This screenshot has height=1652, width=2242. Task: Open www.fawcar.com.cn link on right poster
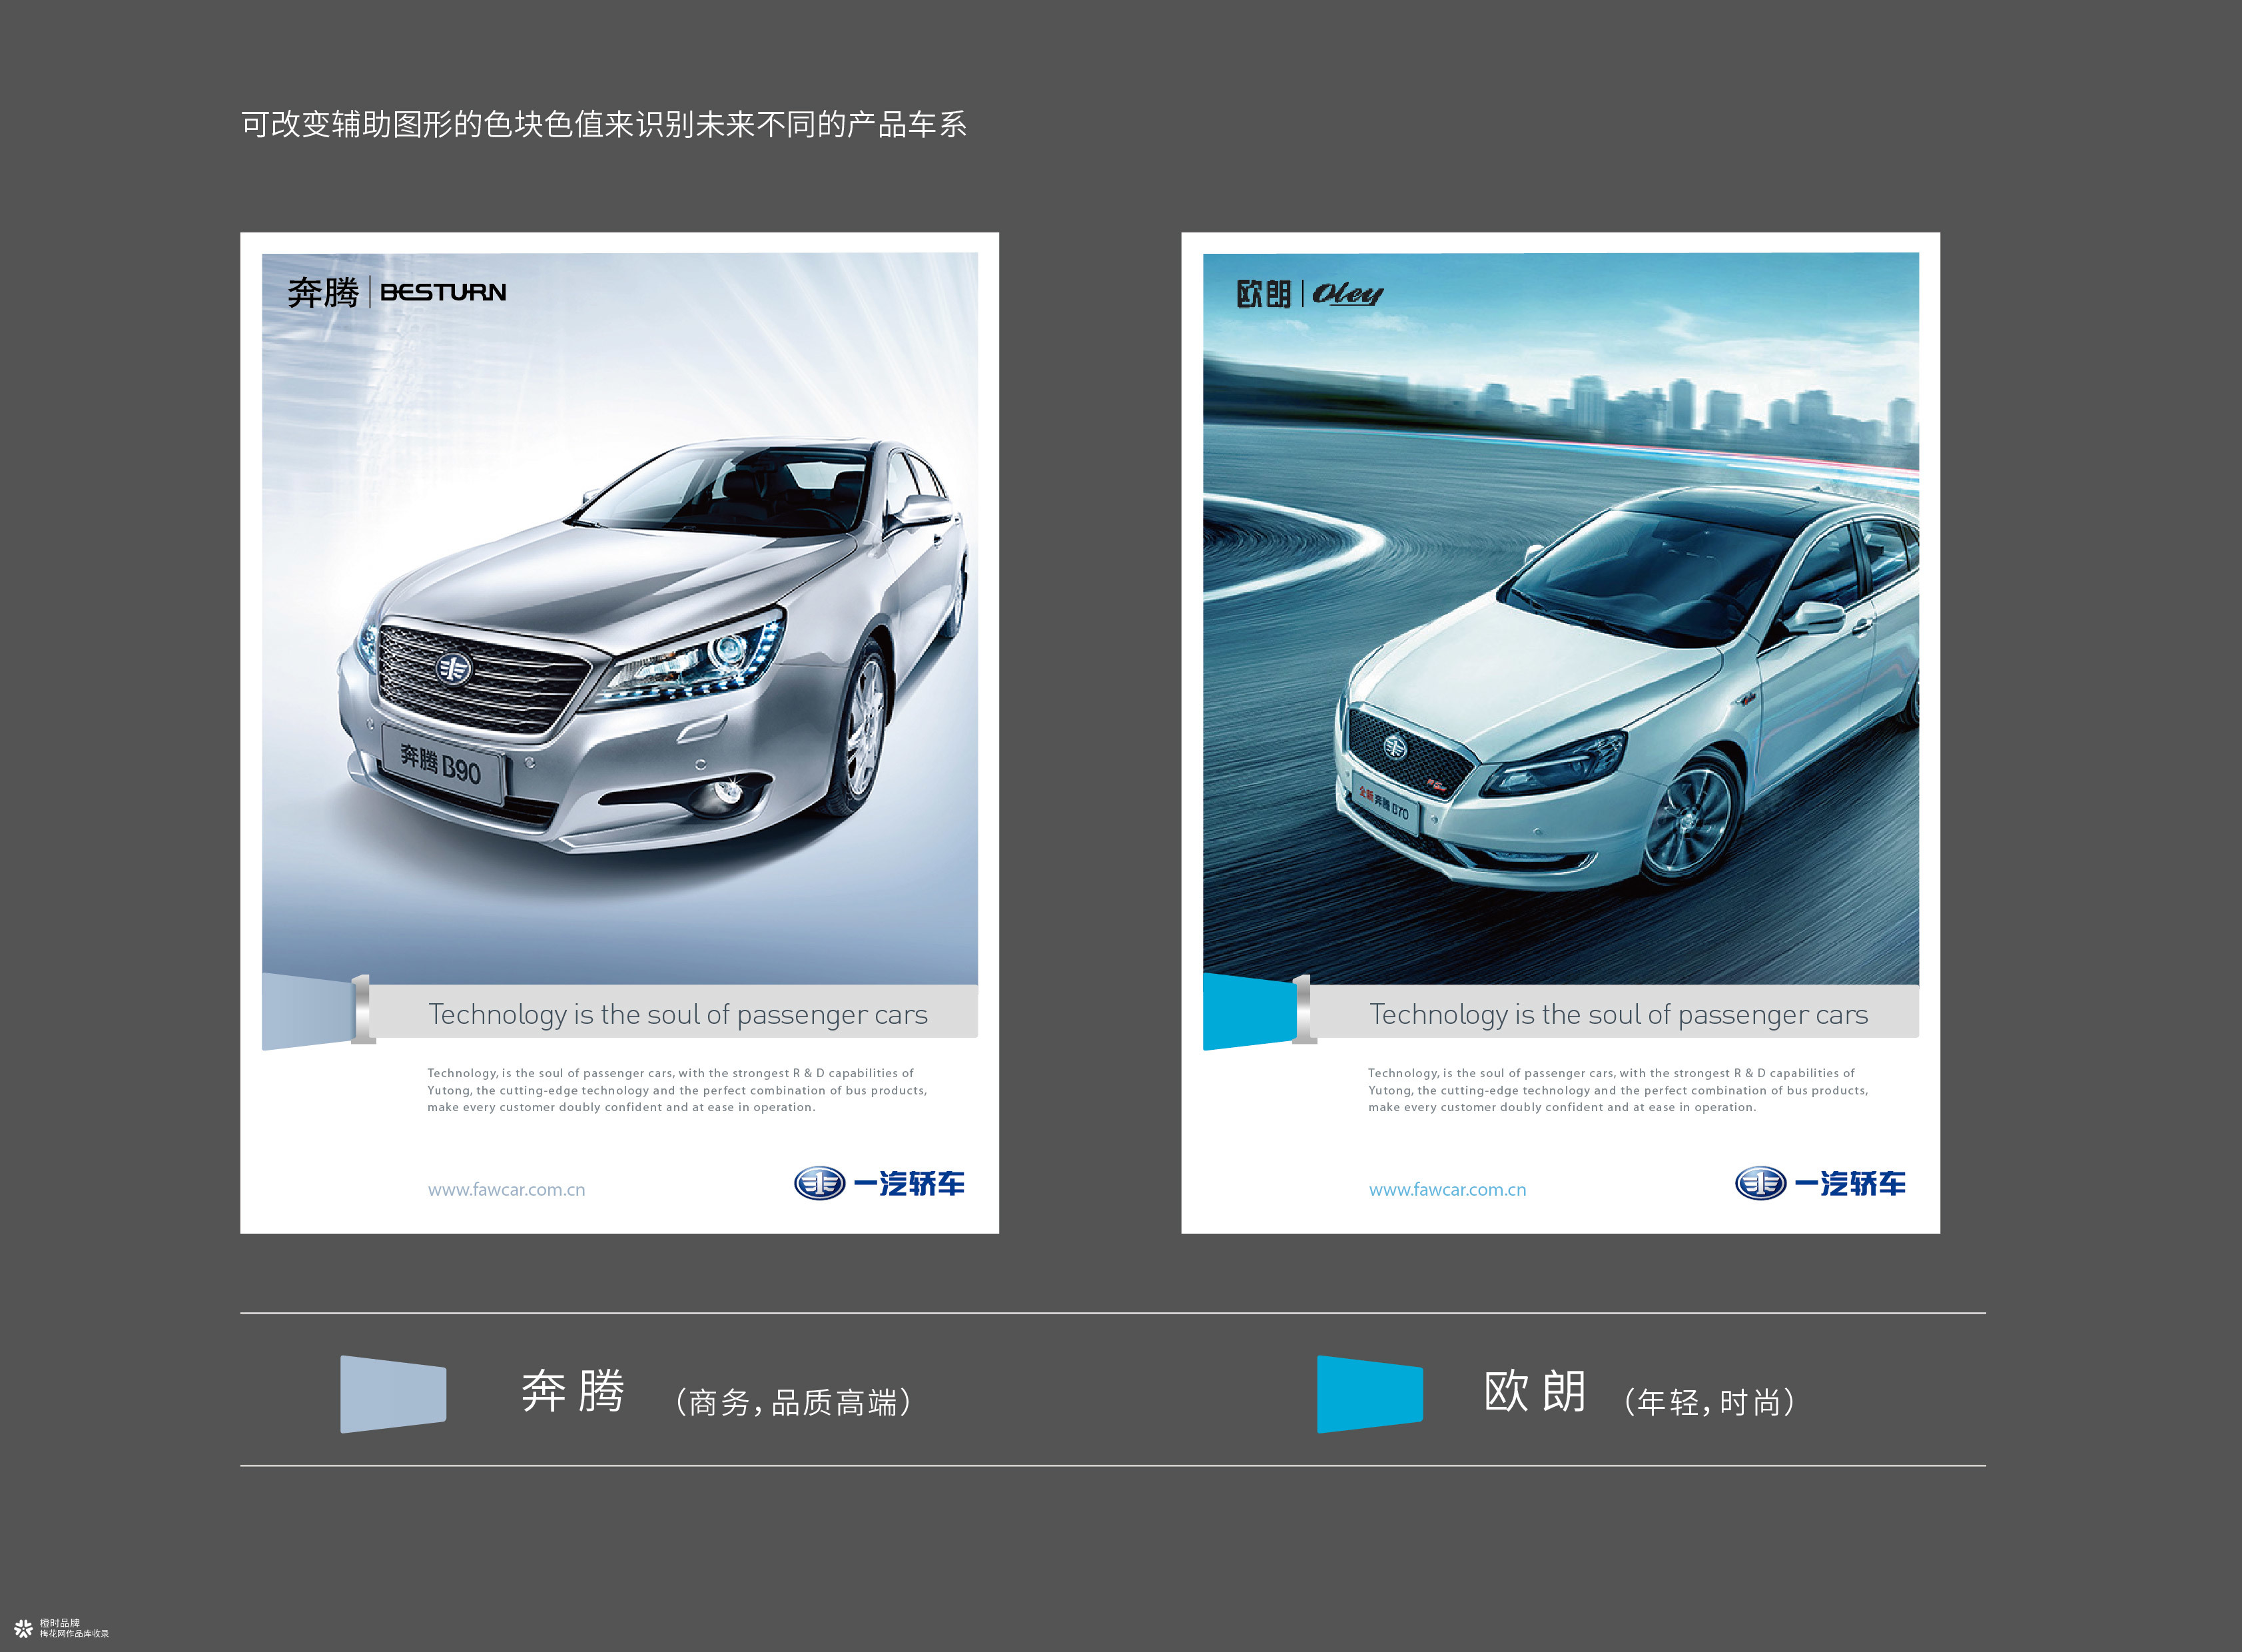(x=1447, y=1190)
